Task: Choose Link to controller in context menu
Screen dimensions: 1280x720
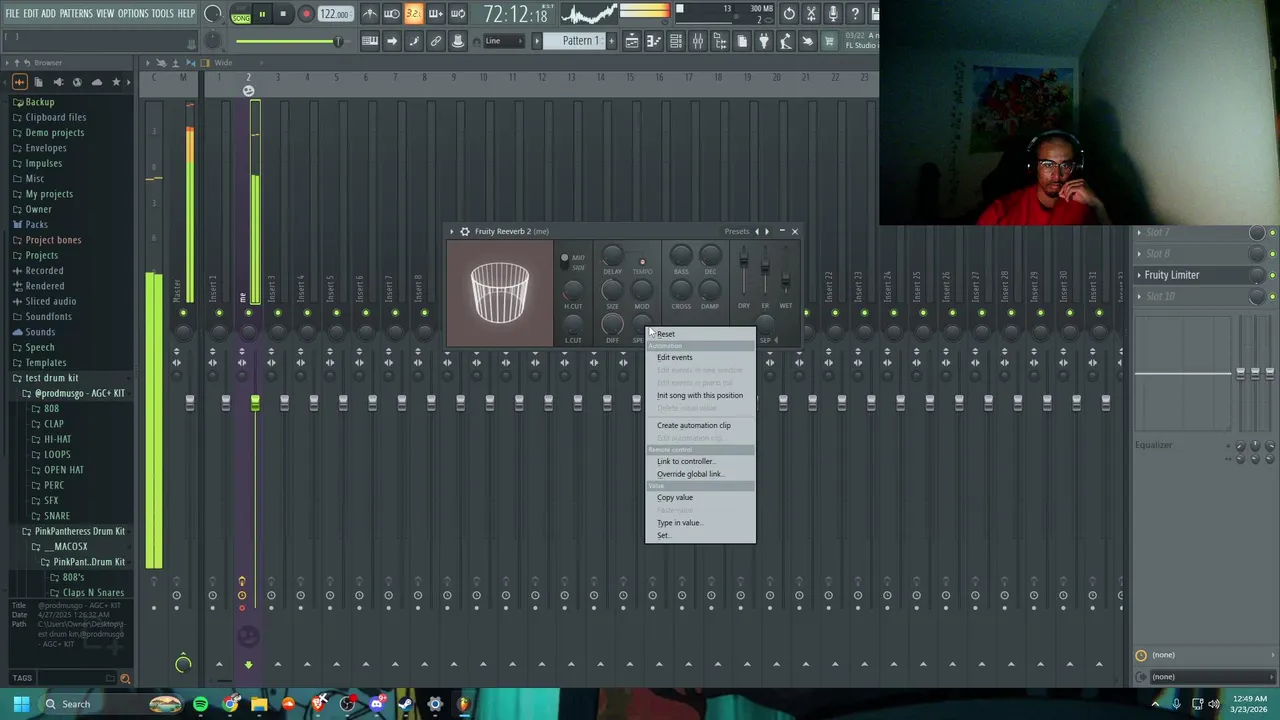Action: (700, 461)
